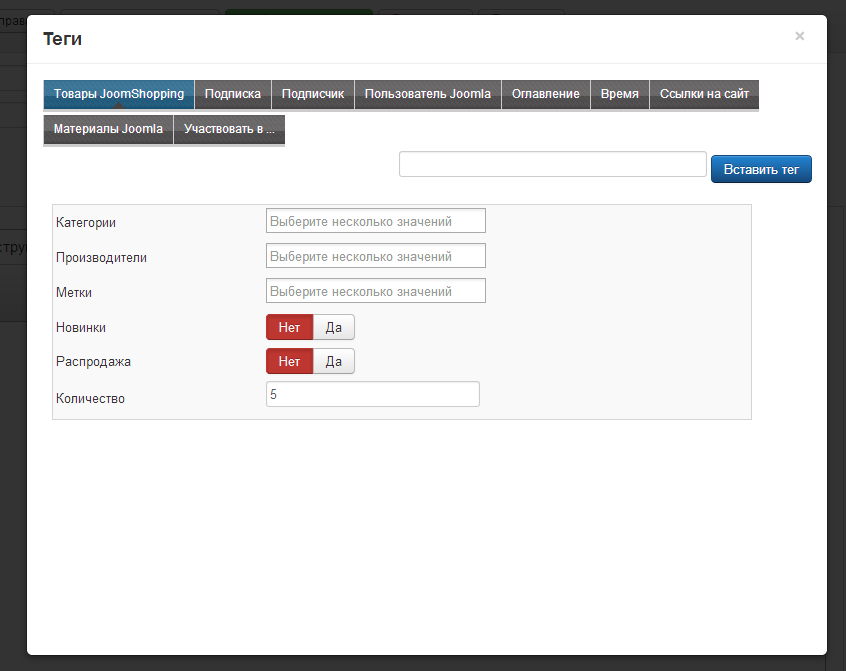Open the Метки multi-select dropdown
Screen dimensions: 846x671
point(375,291)
